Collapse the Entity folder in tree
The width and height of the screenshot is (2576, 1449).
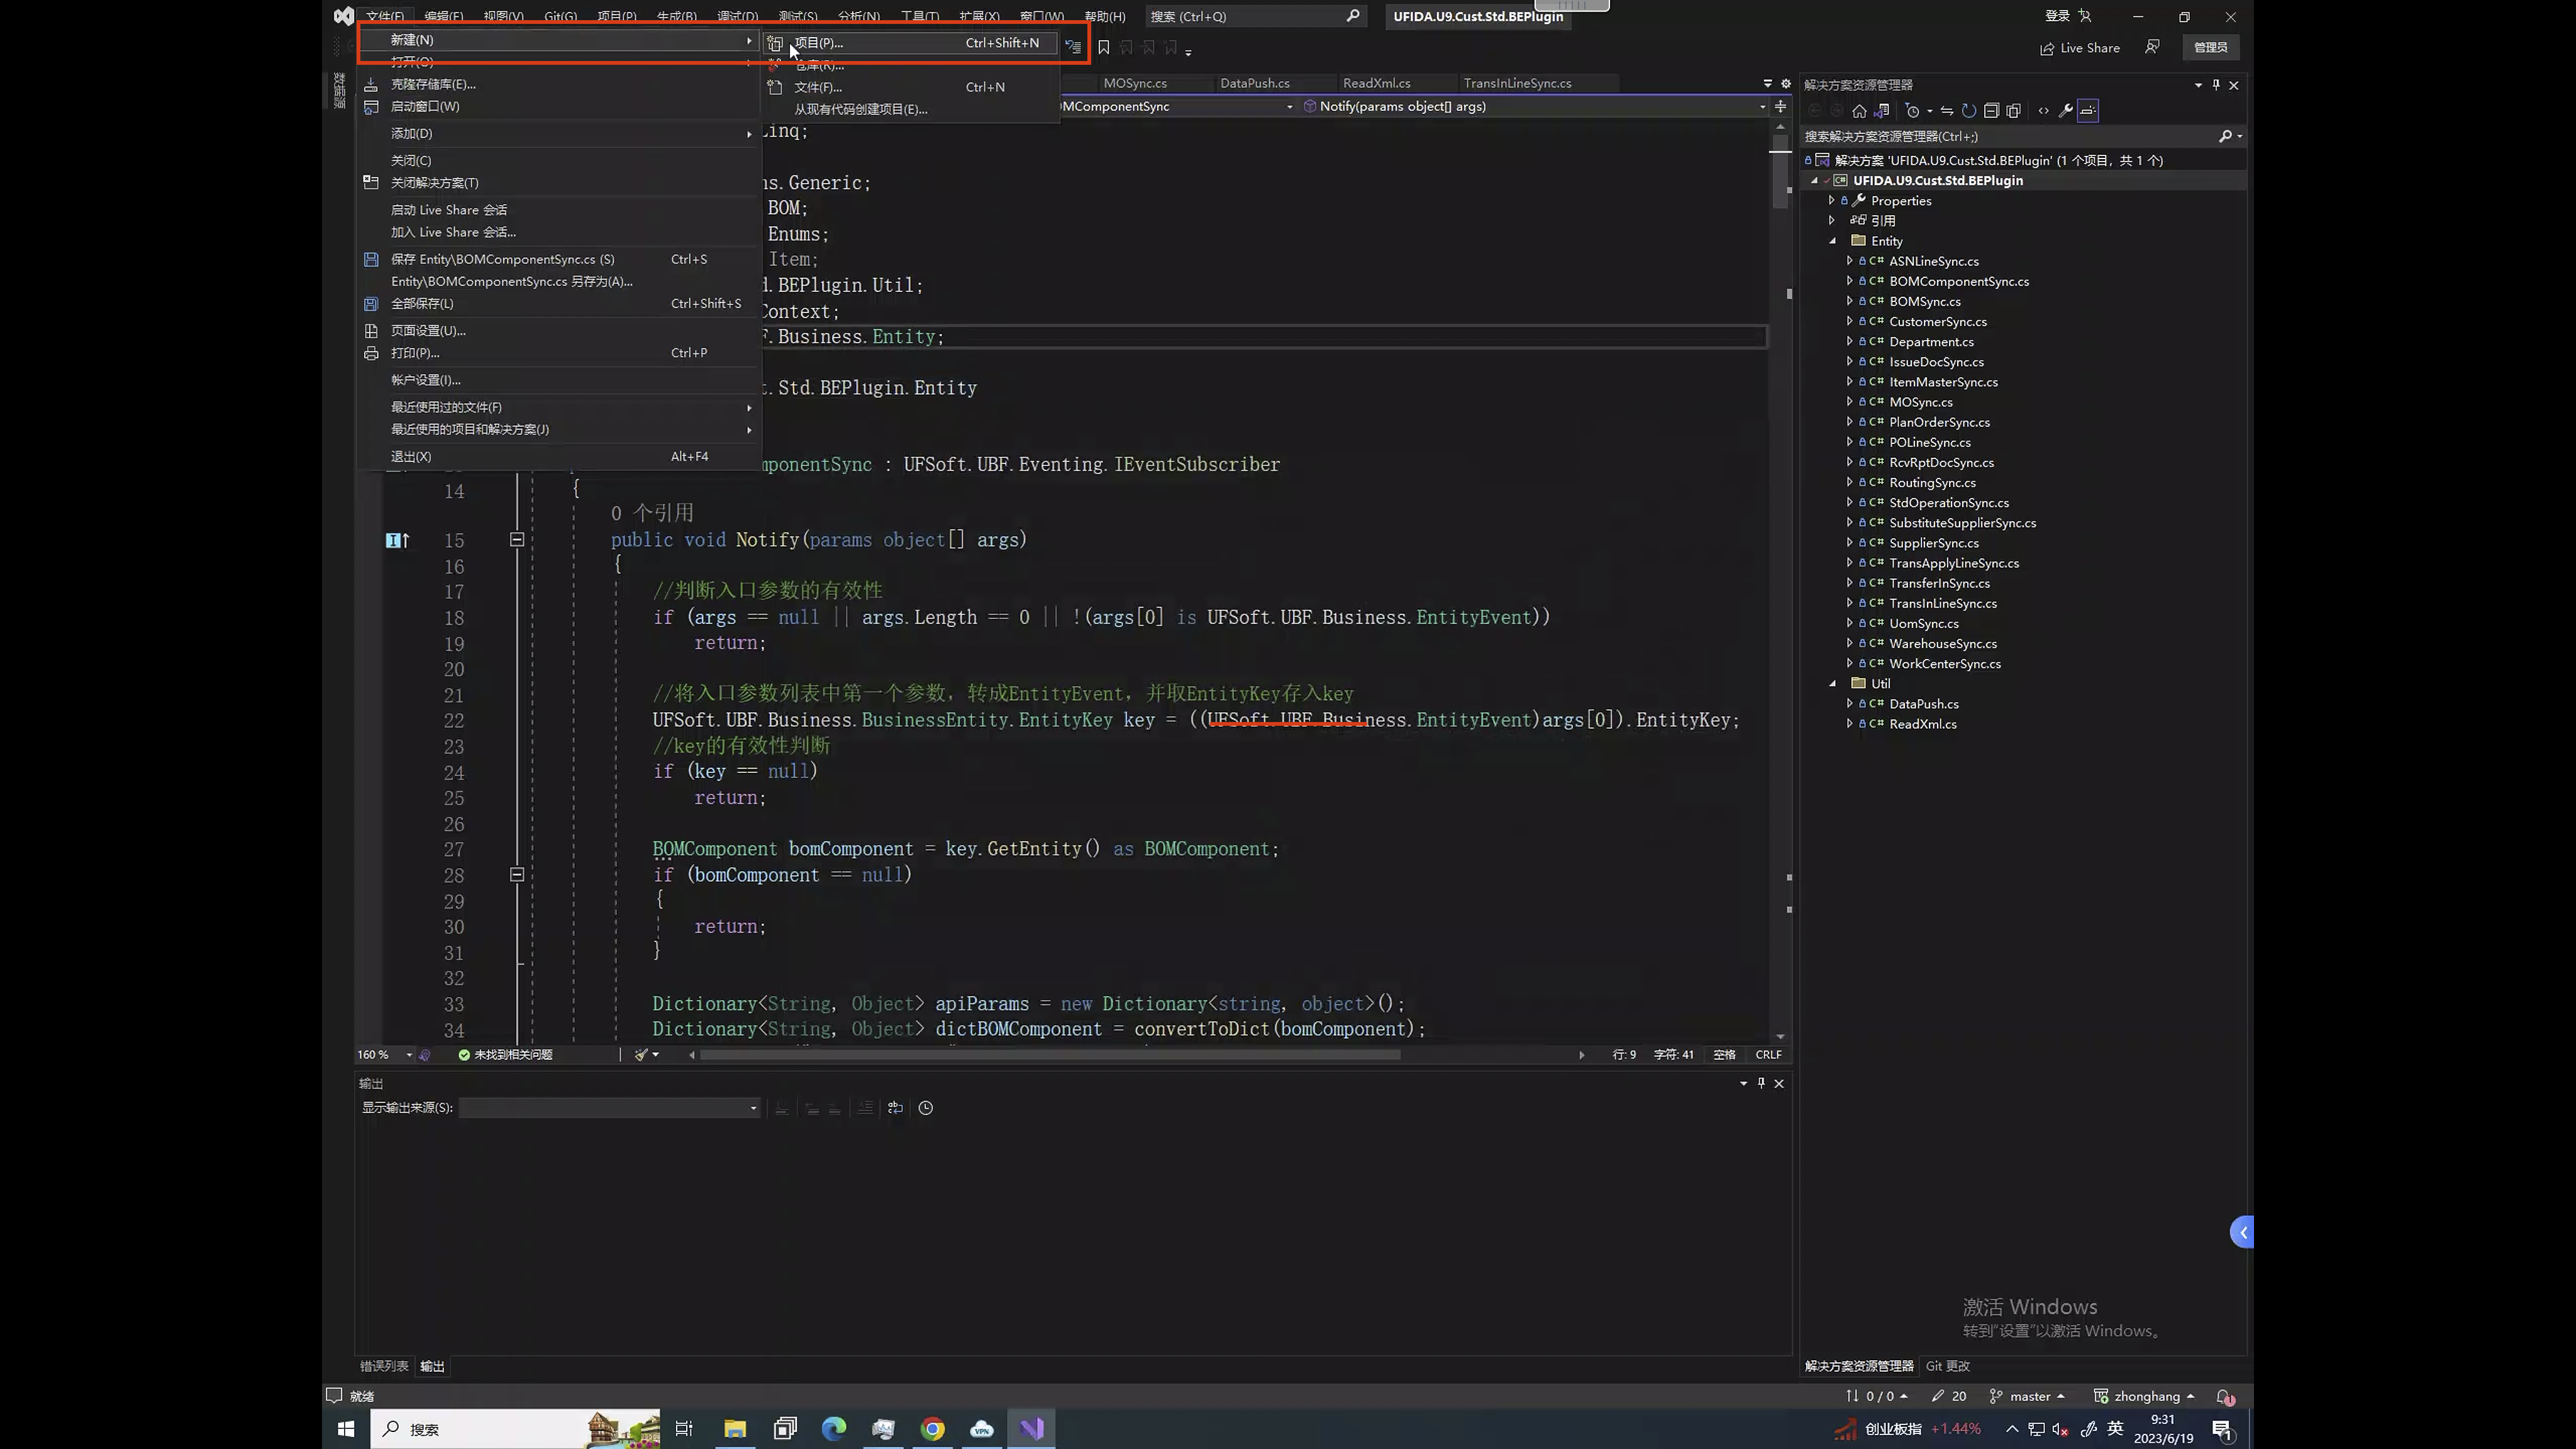pyautogui.click(x=1833, y=241)
